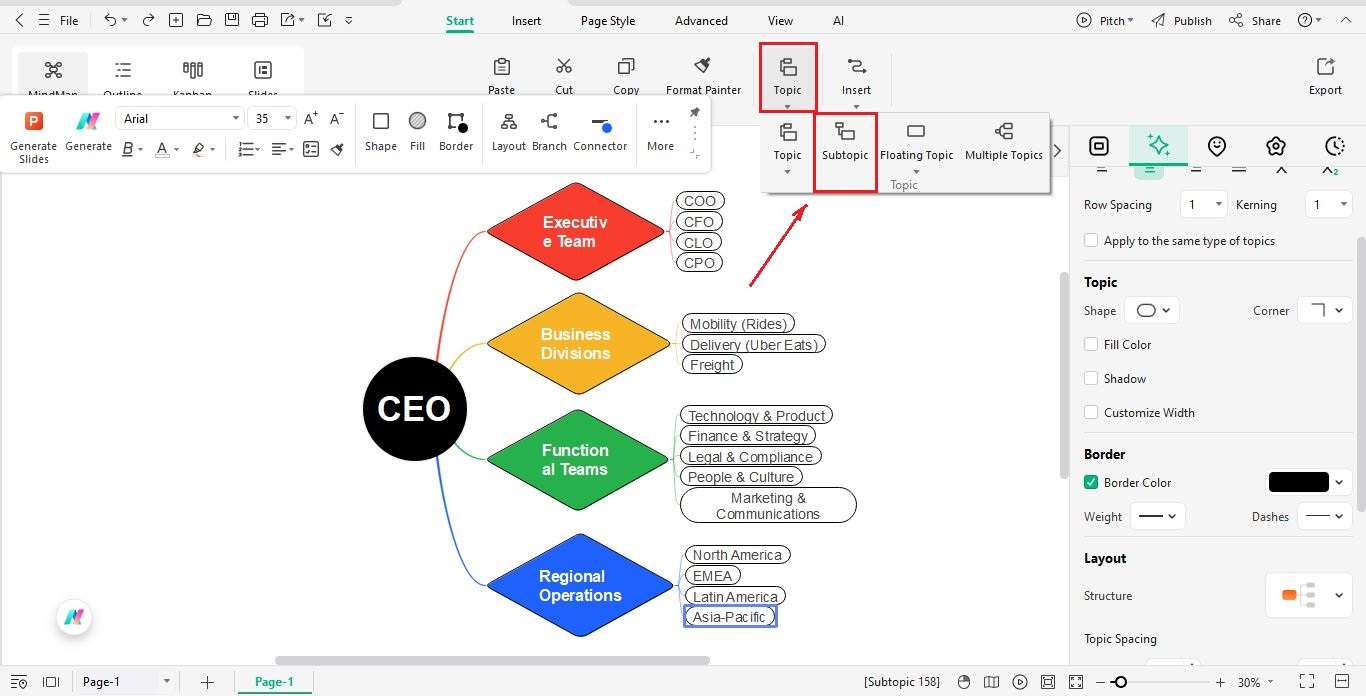The width and height of the screenshot is (1366, 696).
Task: Open the Kerning dropdown
Action: [x=1329, y=204]
